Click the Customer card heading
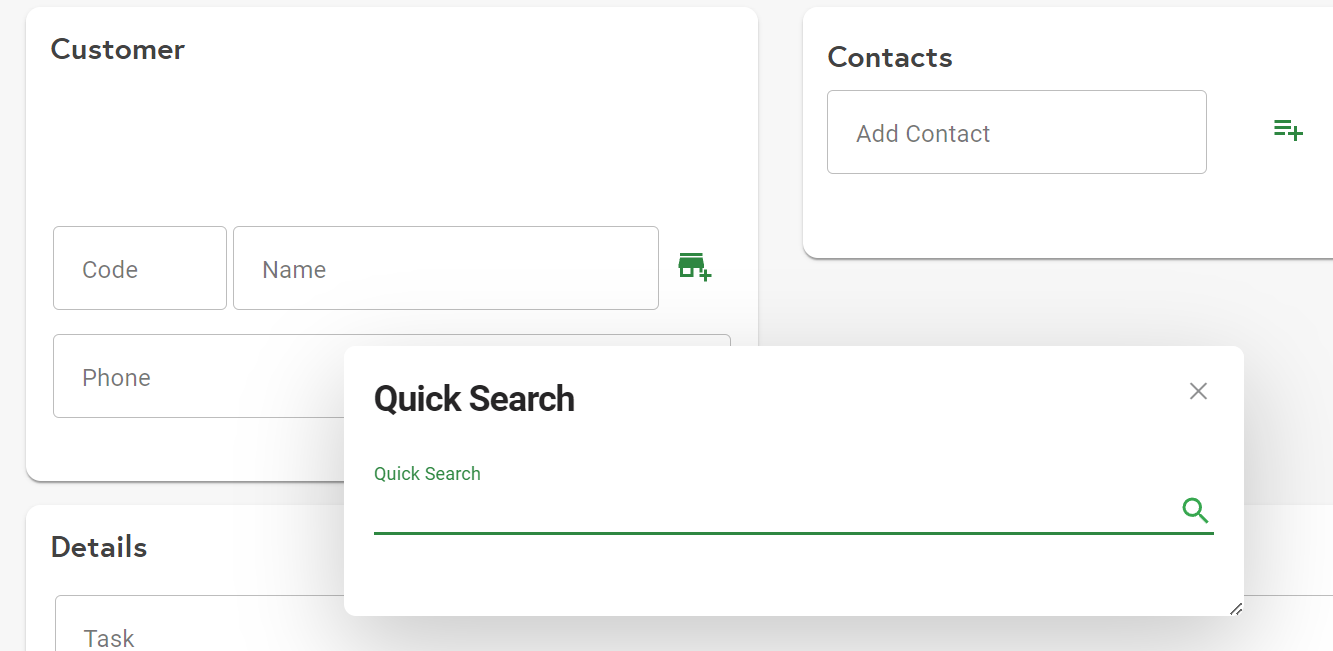The image size is (1333, 651). [118, 50]
